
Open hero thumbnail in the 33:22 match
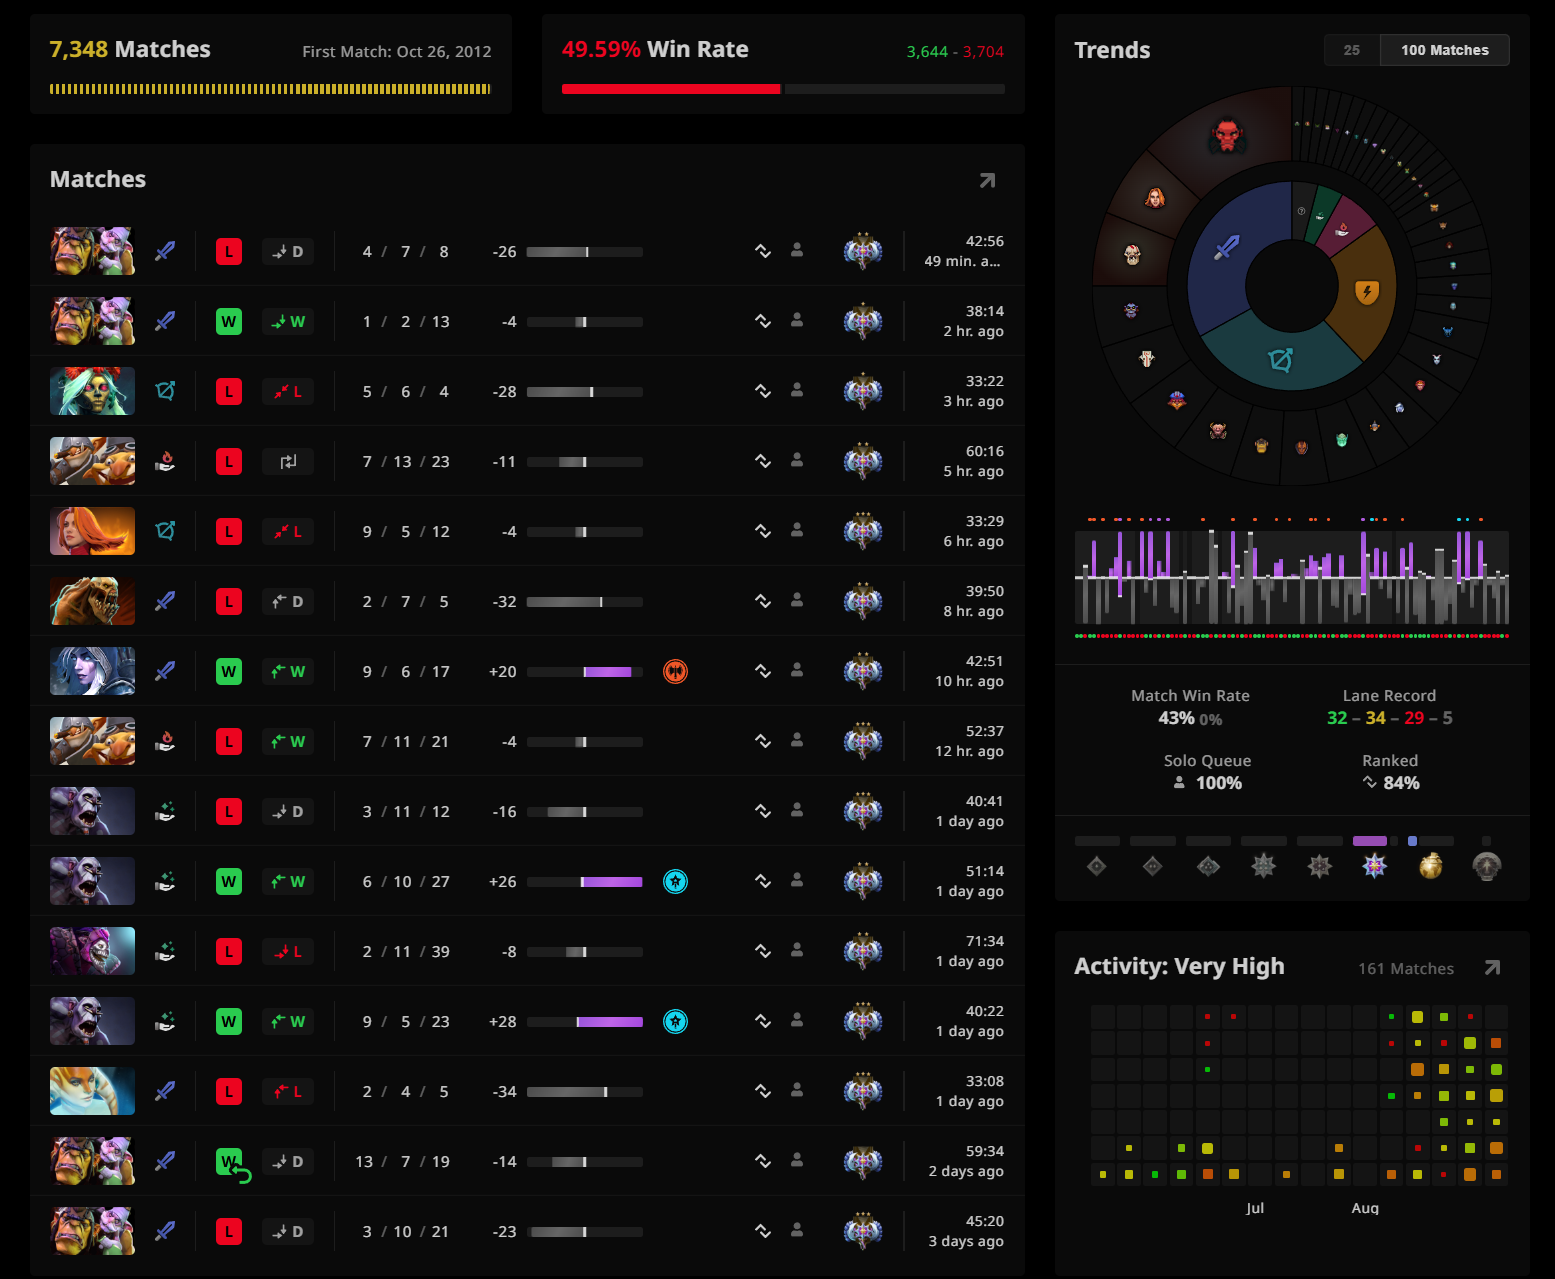(92, 391)
